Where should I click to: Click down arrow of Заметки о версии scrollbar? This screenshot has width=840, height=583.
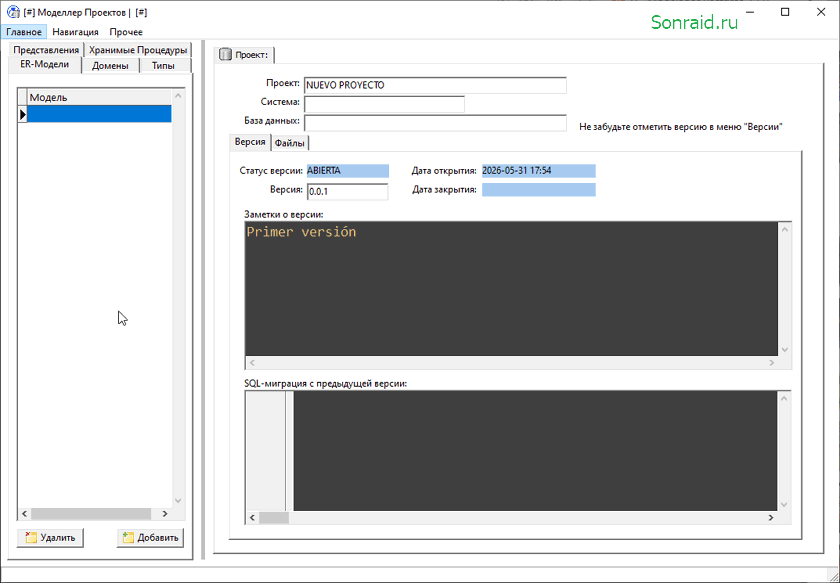pyautogui.click(x=785, y=350)
